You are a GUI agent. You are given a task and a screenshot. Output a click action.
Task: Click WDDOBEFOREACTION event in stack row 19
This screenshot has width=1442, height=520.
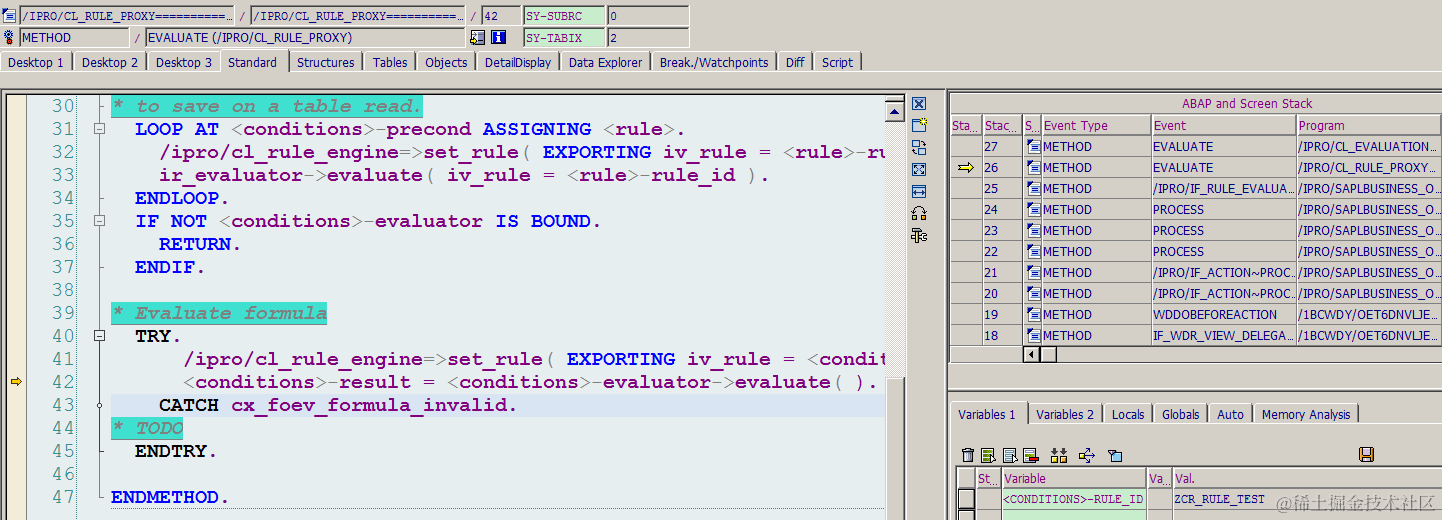[1223, 315]
